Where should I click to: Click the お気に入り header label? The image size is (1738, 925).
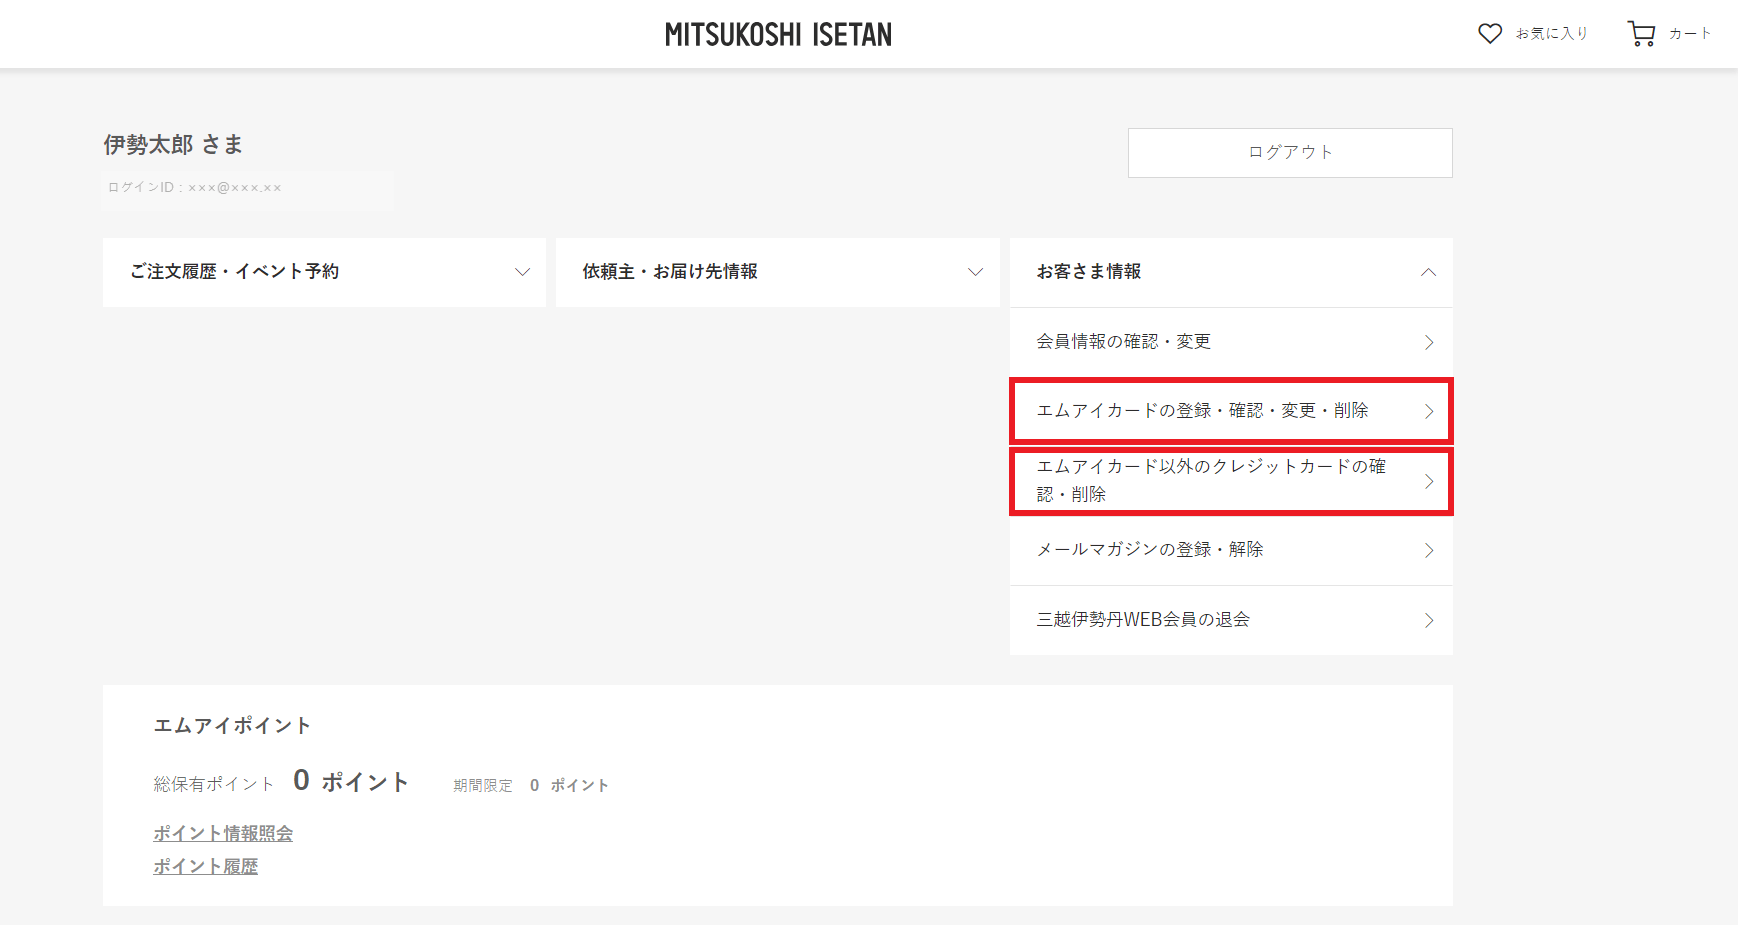[1551, 34]
